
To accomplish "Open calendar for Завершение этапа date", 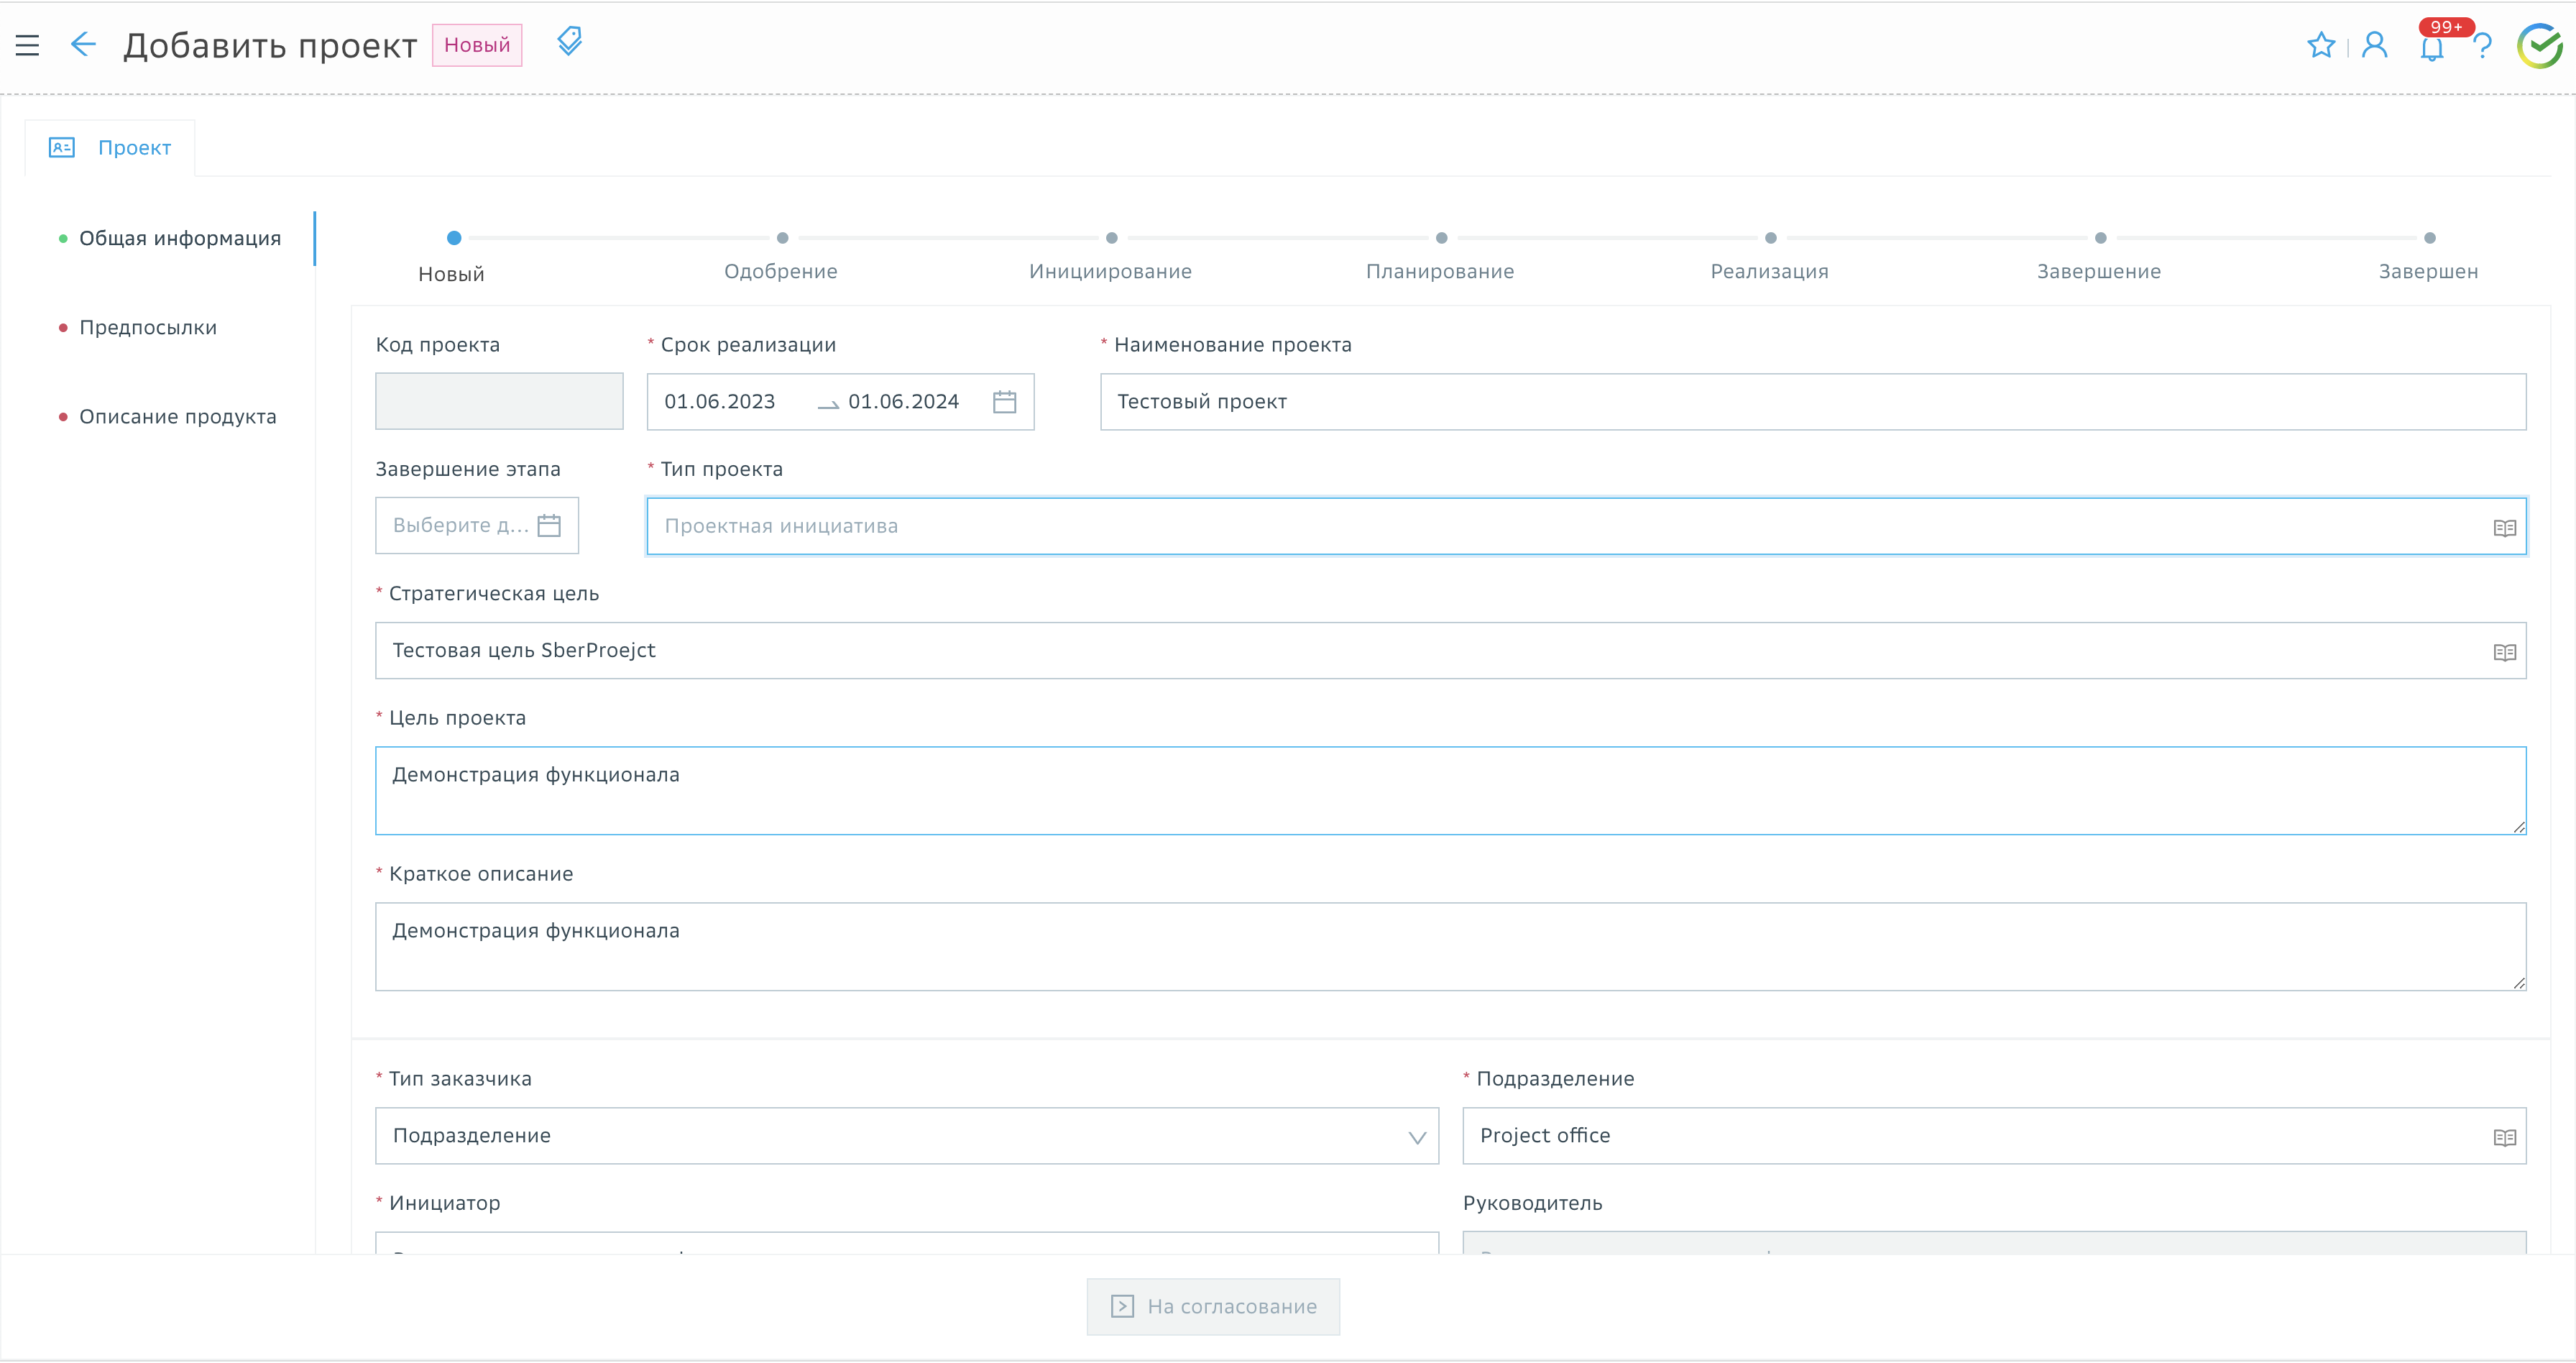I will point(549,526).
